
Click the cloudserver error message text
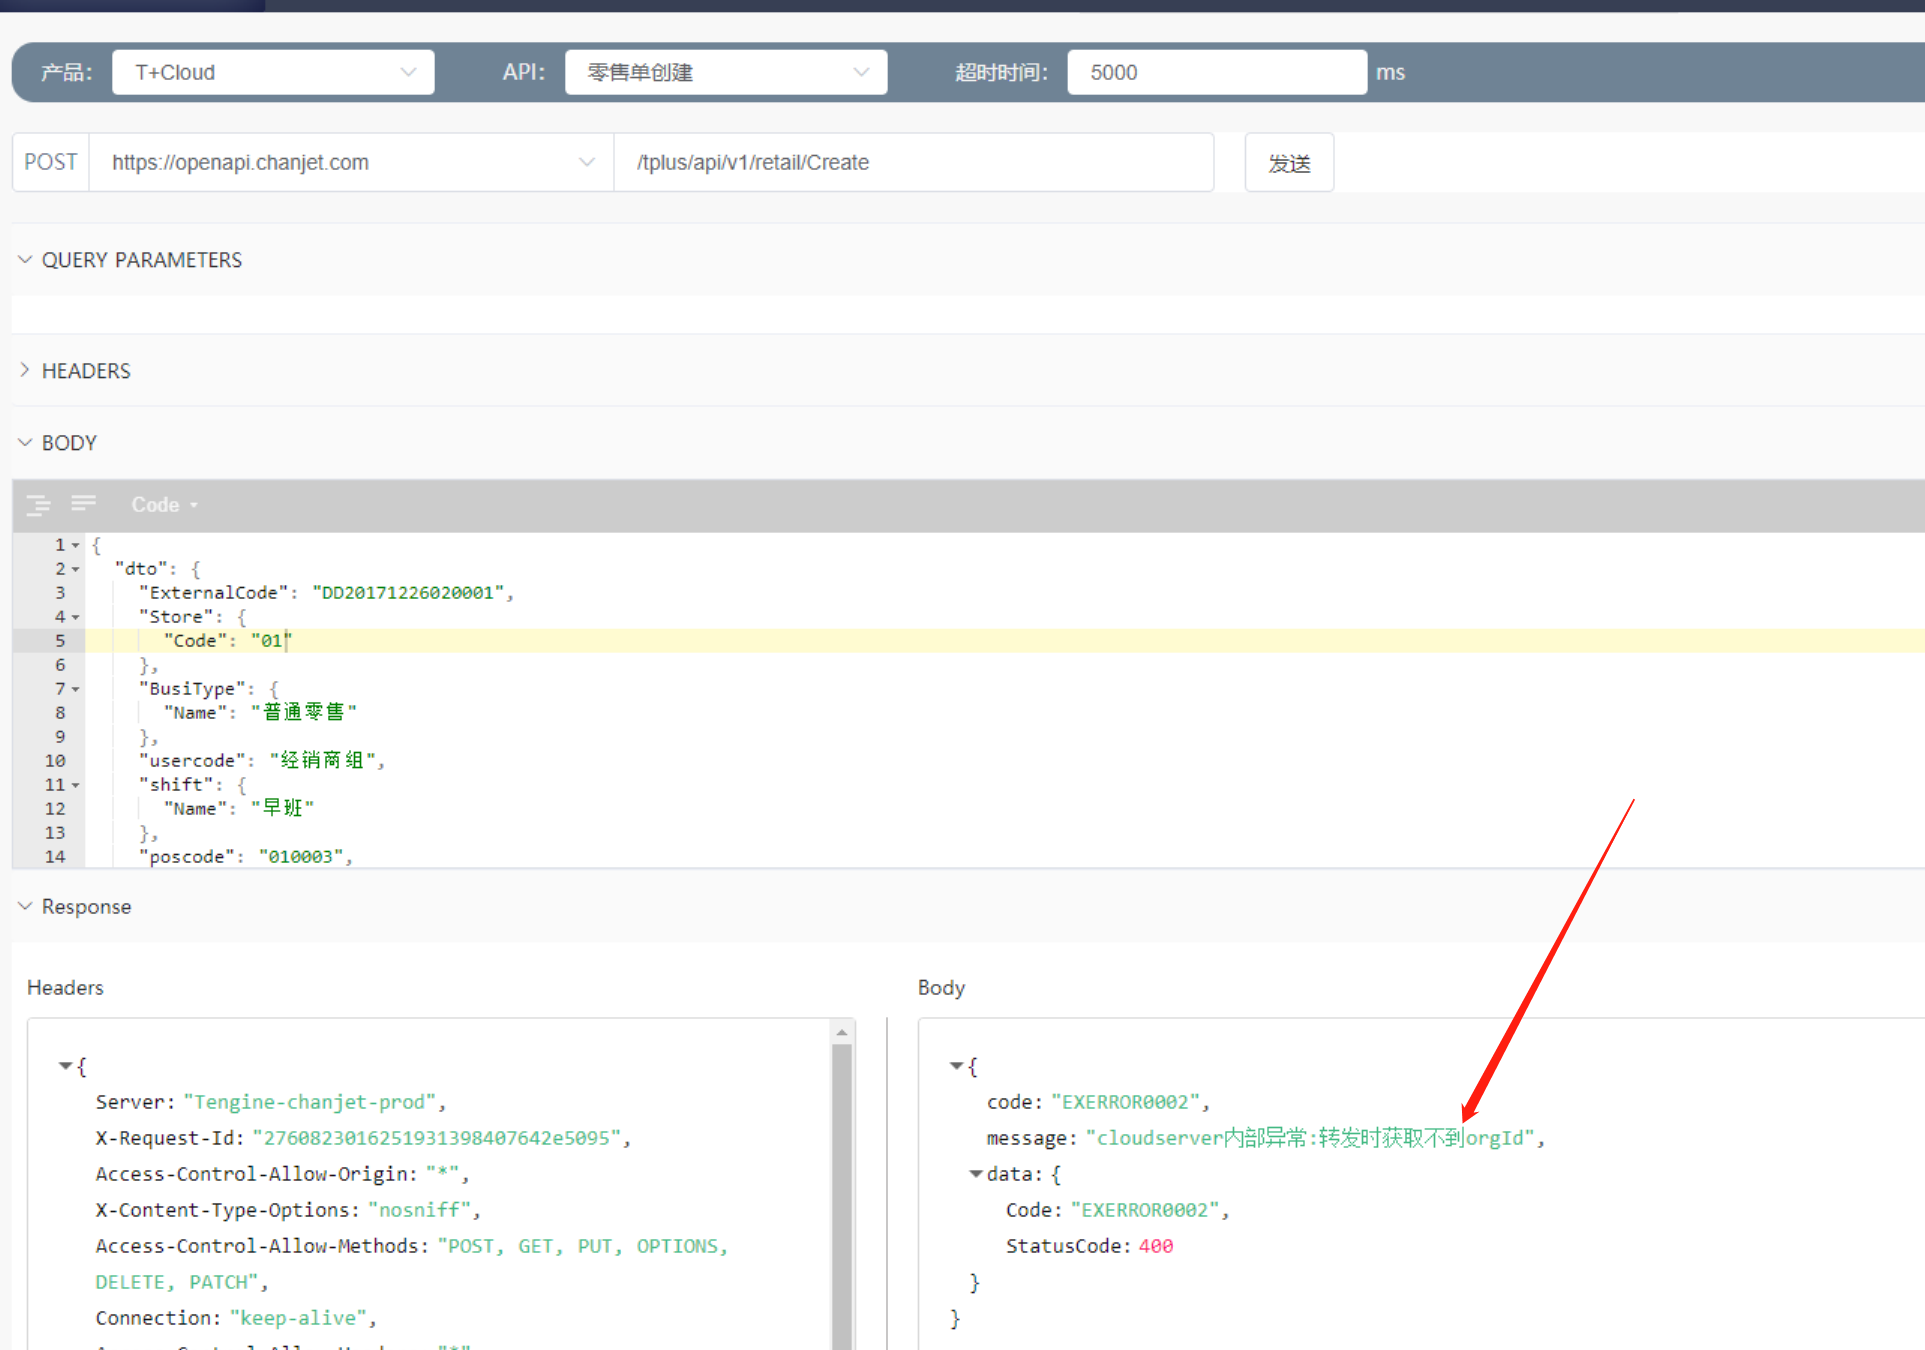coord(1310,1138)
